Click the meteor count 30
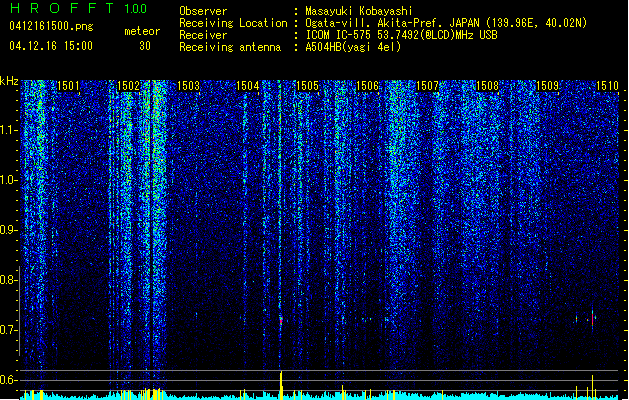 click(145, 46)
